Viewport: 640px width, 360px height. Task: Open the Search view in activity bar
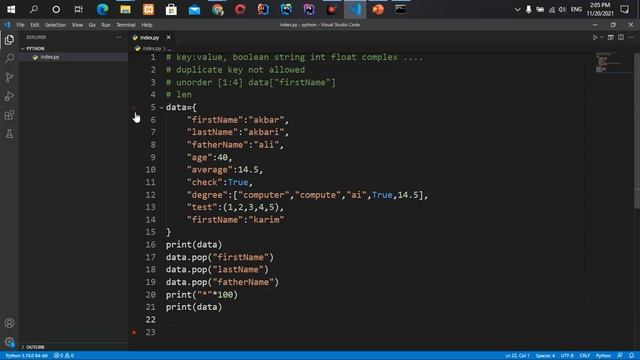click(9, 58)
